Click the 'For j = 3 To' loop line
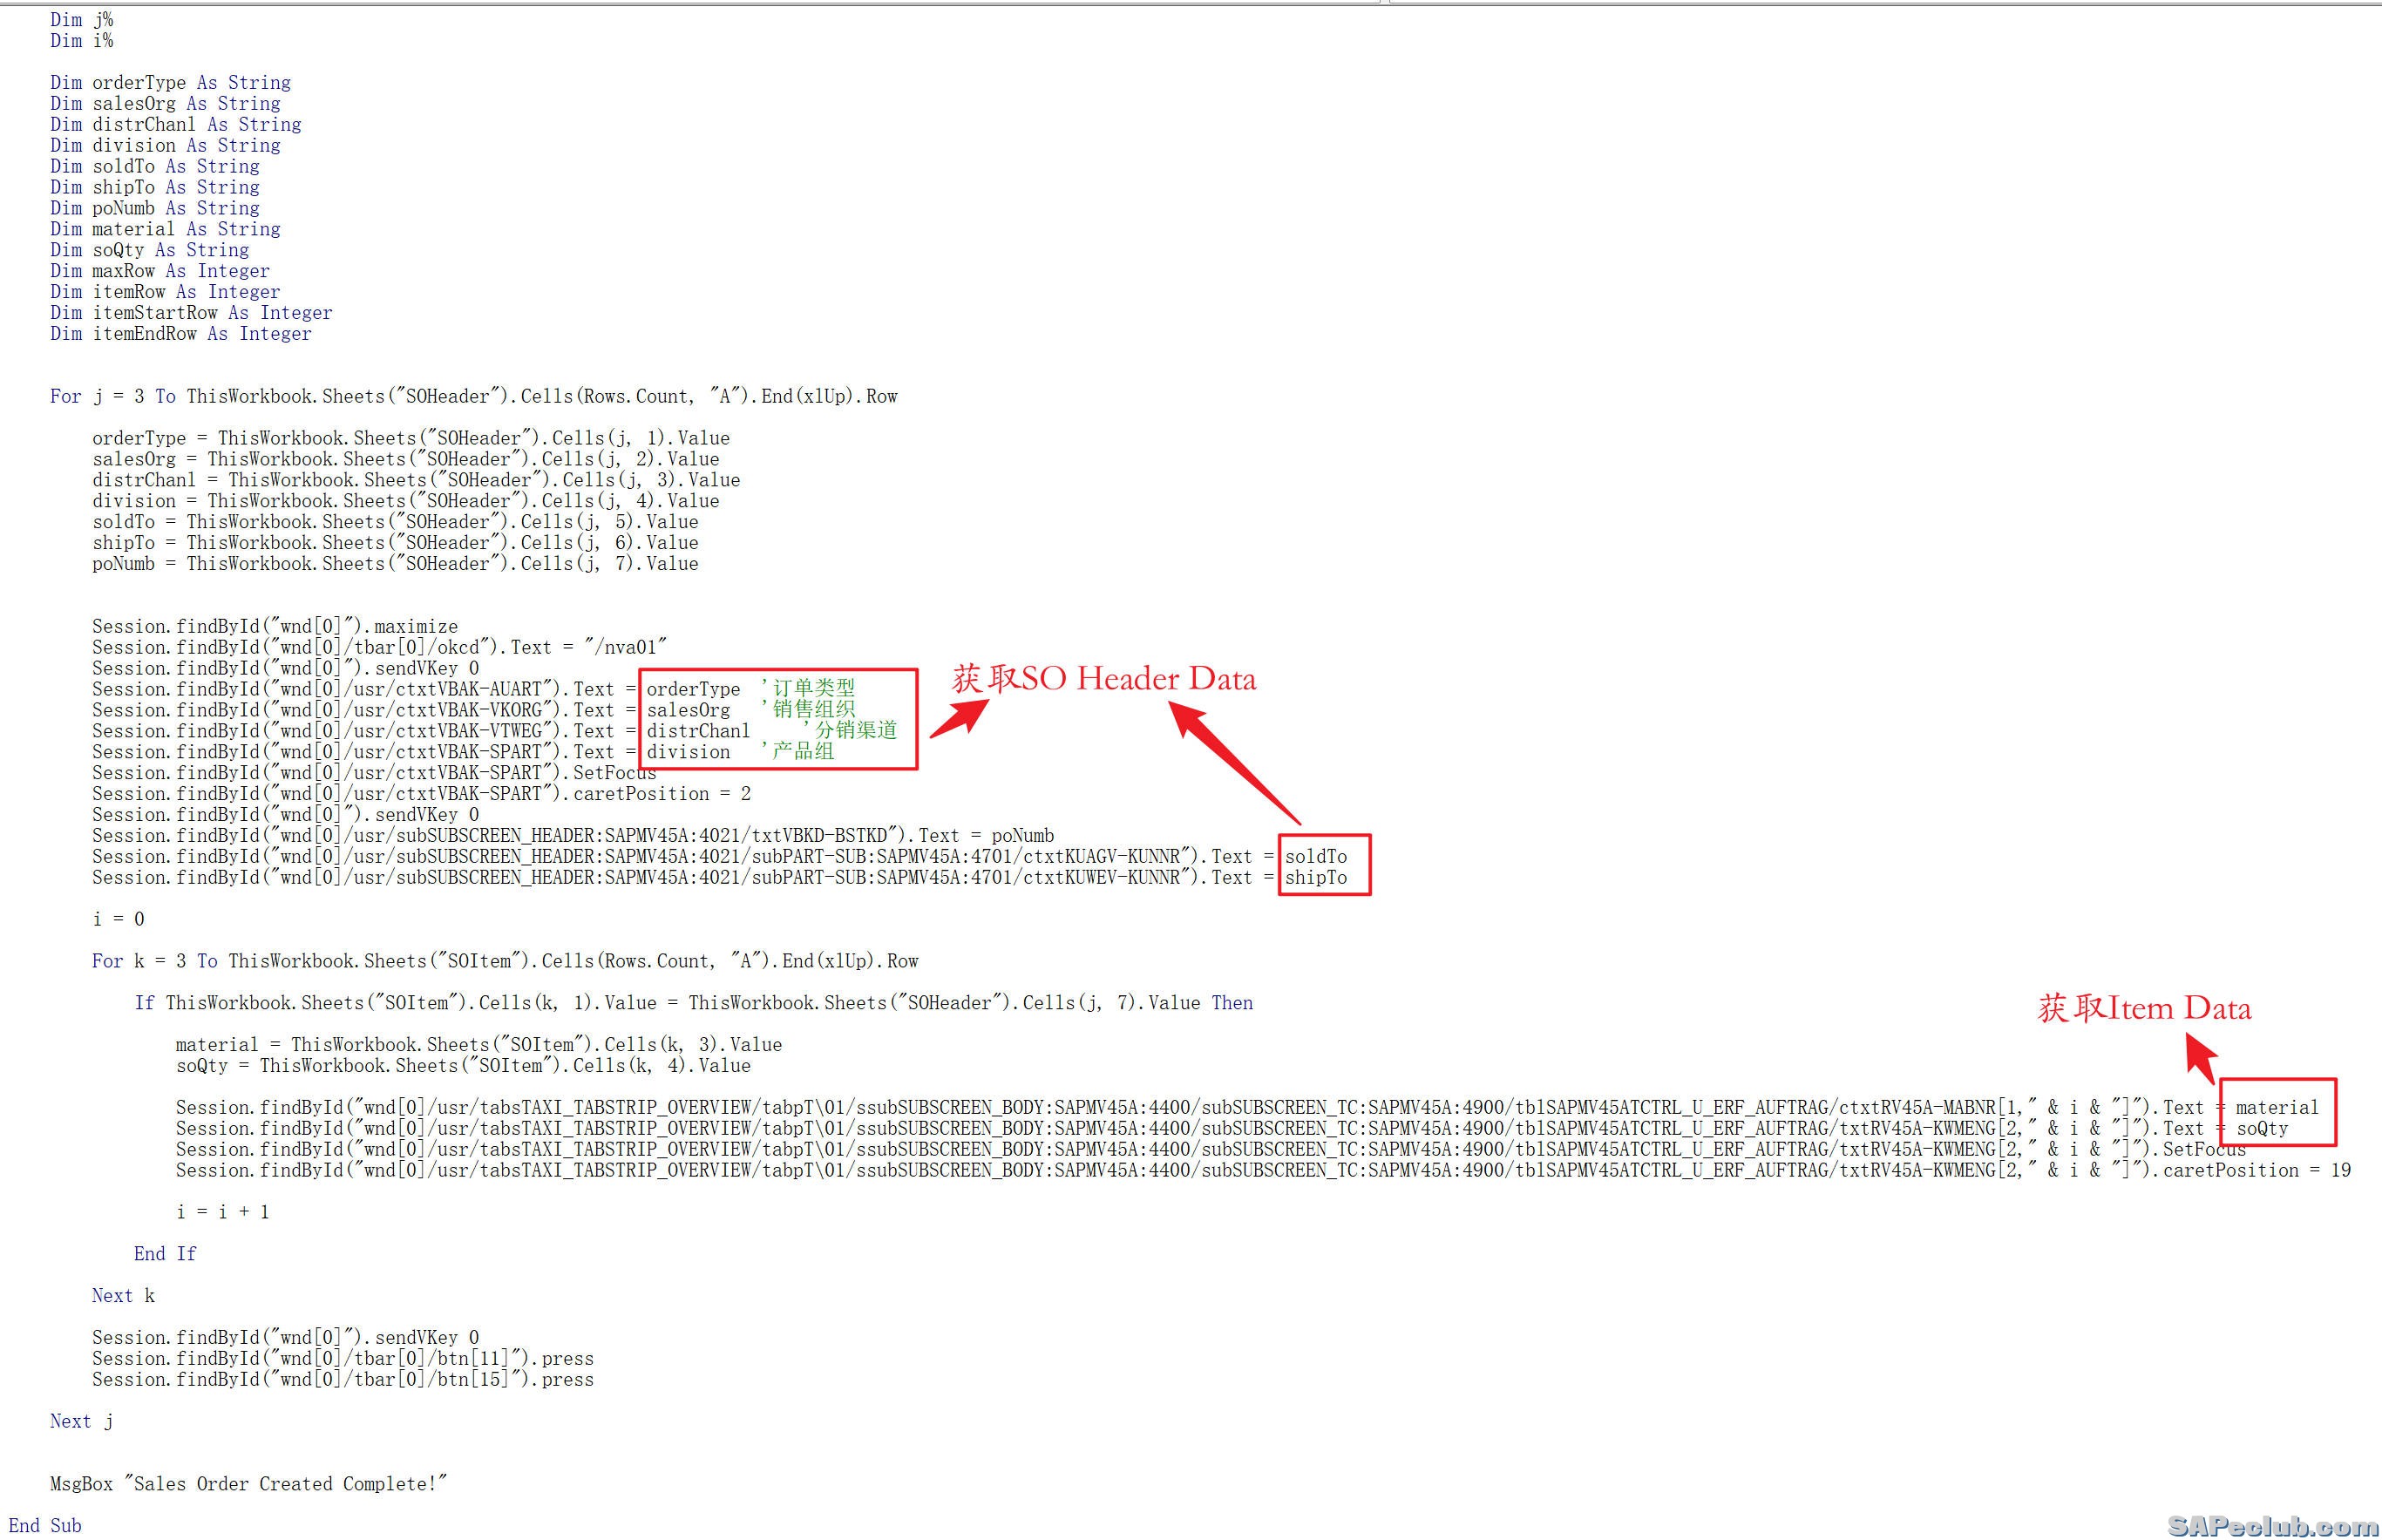Image resolution: width=2382 pixels, height=1540 pixels. [x=474, y=397]
